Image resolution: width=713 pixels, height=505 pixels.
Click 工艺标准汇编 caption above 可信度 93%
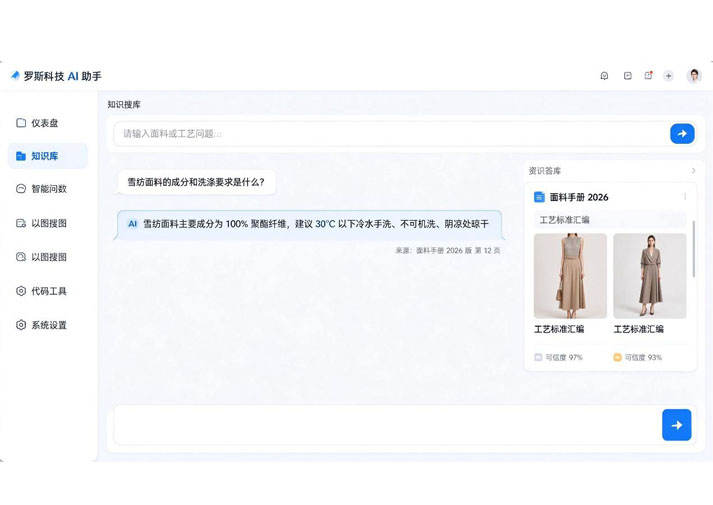point(638,329)
